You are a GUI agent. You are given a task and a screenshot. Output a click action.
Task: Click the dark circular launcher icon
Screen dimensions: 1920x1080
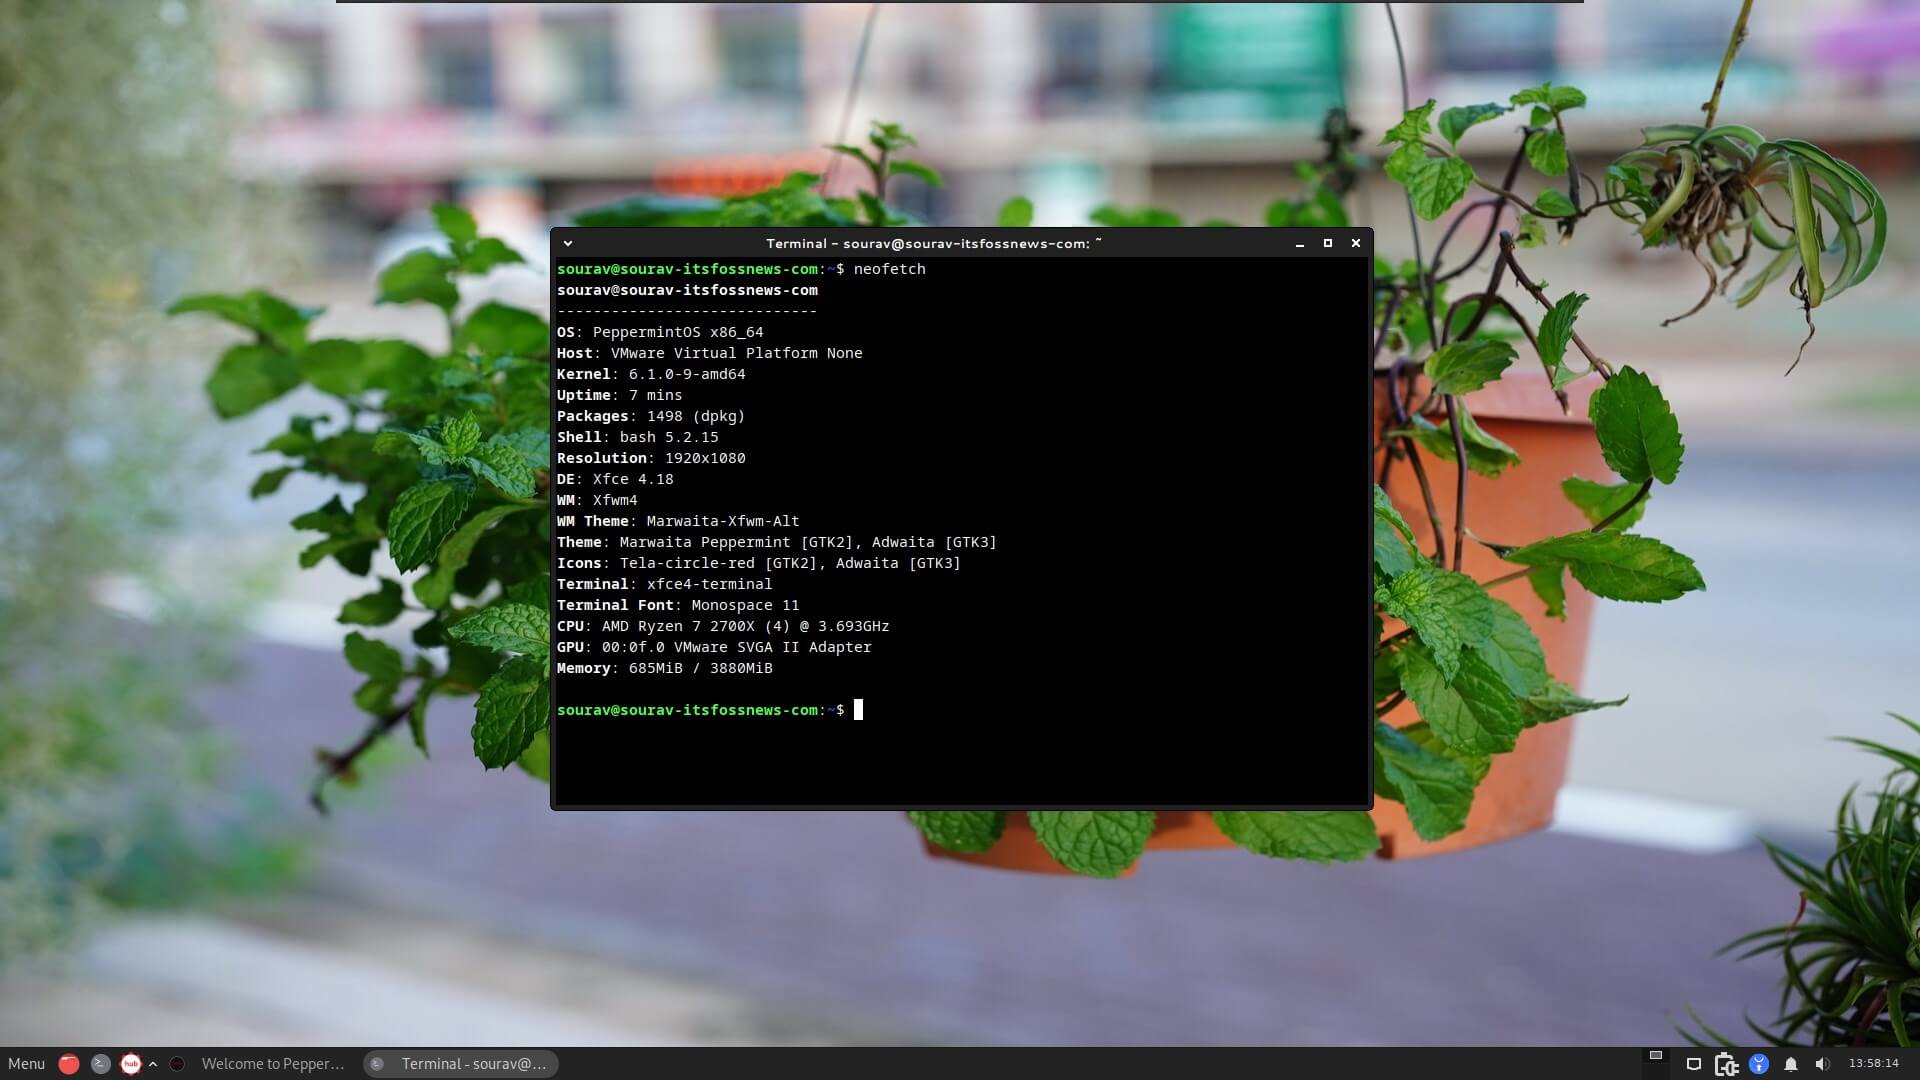(177, 1064)
